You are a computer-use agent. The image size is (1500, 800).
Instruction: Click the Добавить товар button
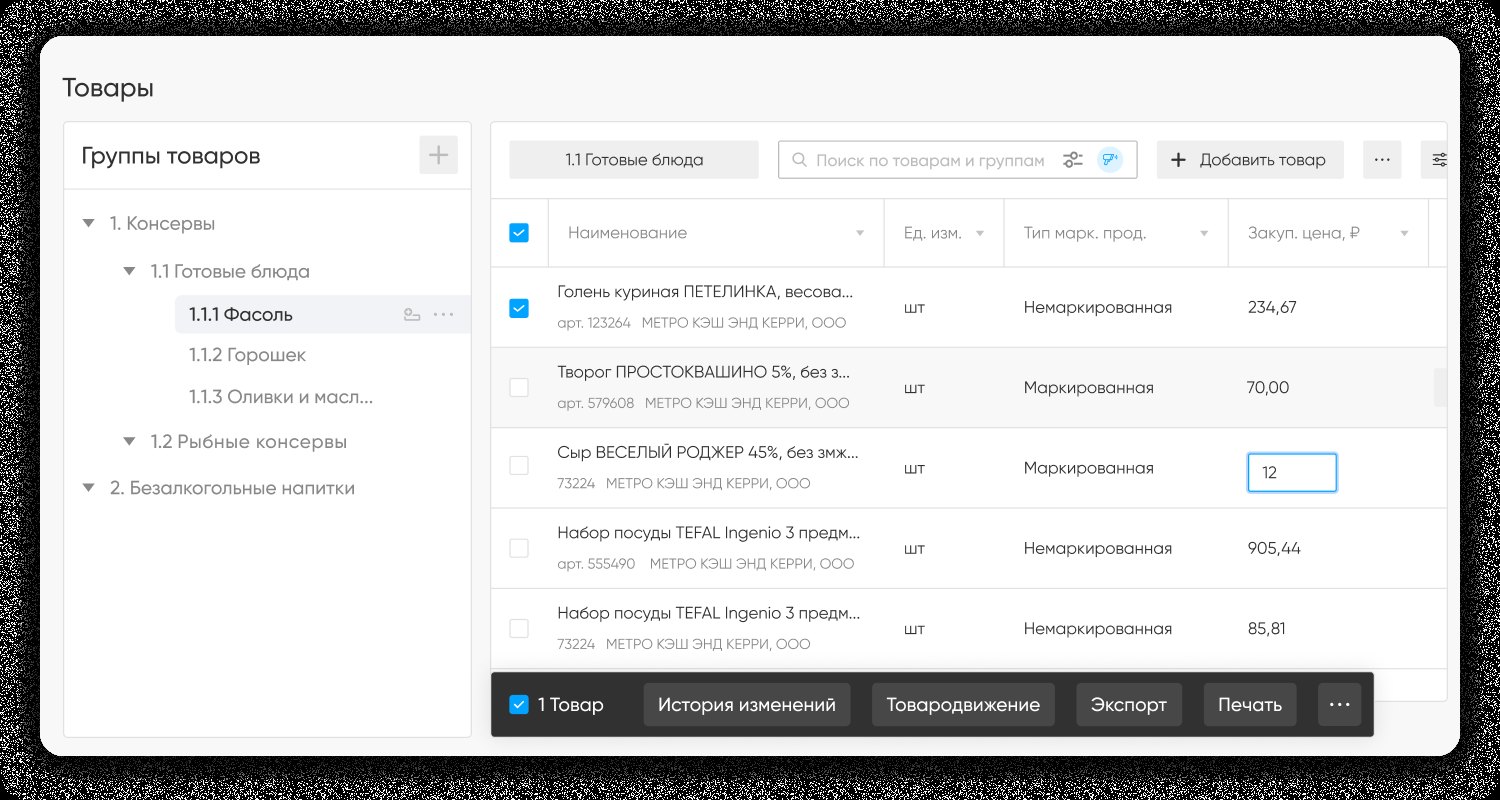[1250, 160]
